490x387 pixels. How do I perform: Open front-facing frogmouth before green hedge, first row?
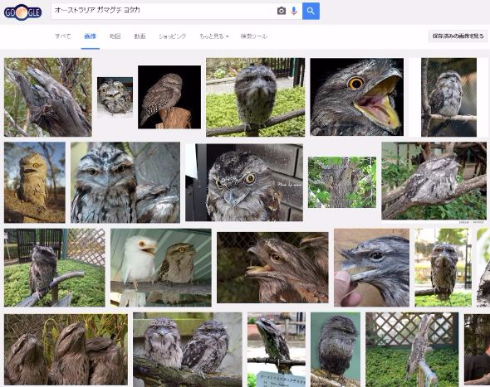tap(255, 97)
